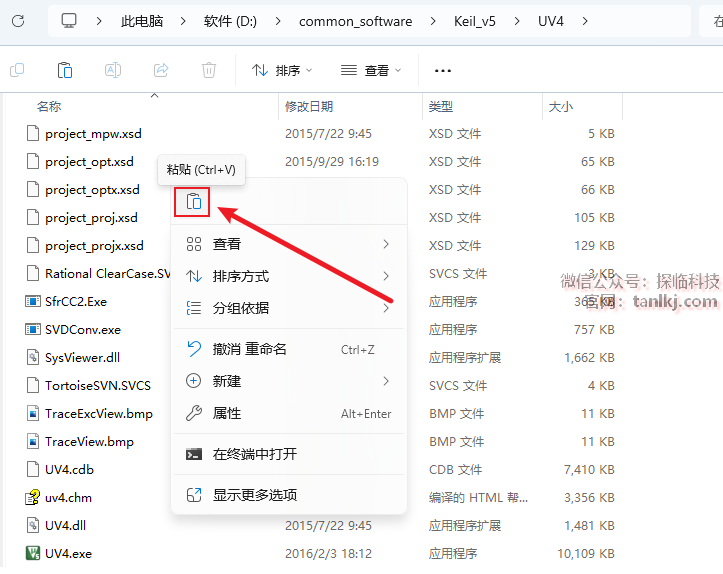Expand 新建 submenu arrow in context menu
Image resolution: width=723 pixels, height=574 pixels.
click(x=386, y=381)
